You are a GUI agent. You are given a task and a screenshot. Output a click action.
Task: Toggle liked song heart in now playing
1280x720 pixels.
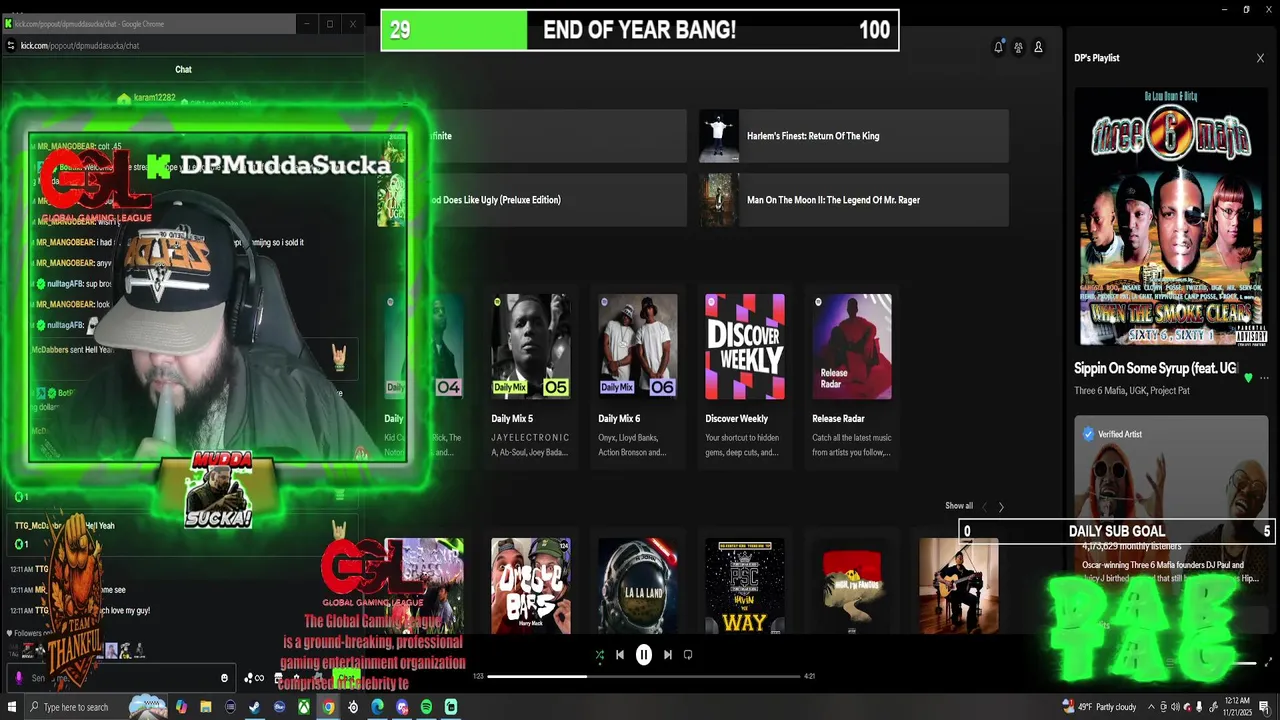point(1248,378)
